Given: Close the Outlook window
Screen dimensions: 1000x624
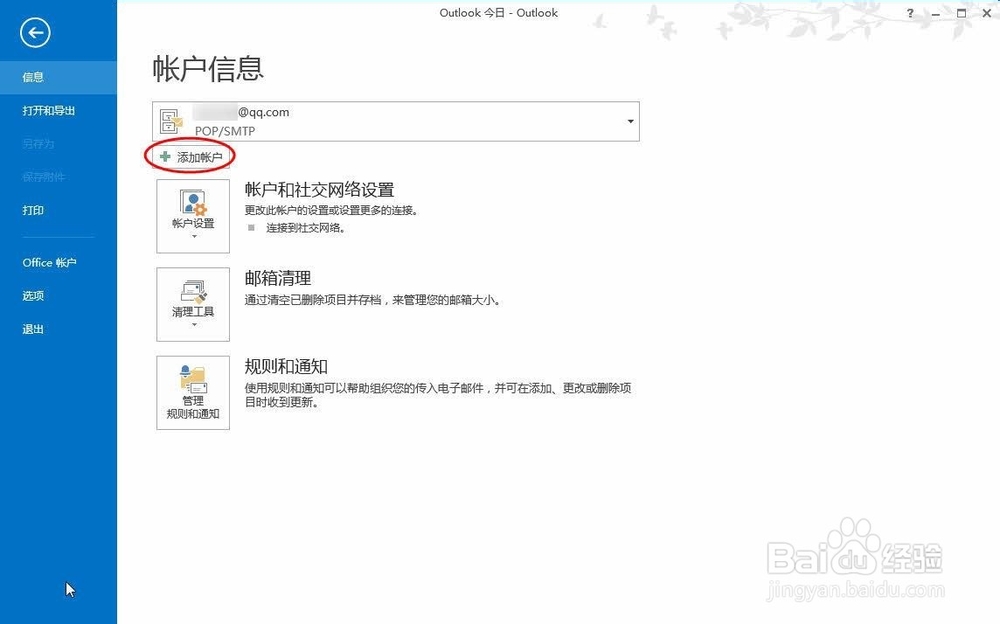Looking at the screenshot, I should (x=987, y=13).
